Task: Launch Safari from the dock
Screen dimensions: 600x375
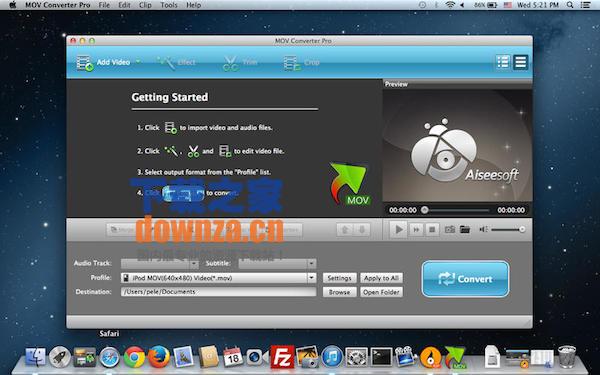Action: [x=109, y=357]
